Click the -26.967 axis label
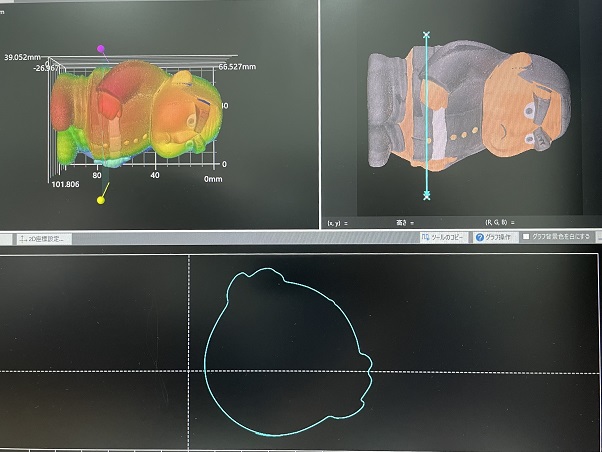602x452 pixels. click(x=46, y=68)
